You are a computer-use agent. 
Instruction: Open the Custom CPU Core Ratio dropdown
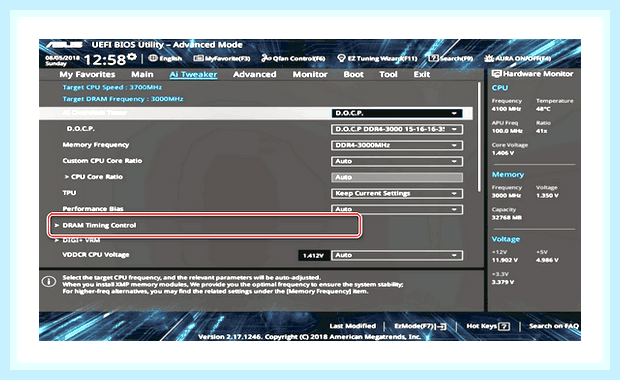point(397,161)
